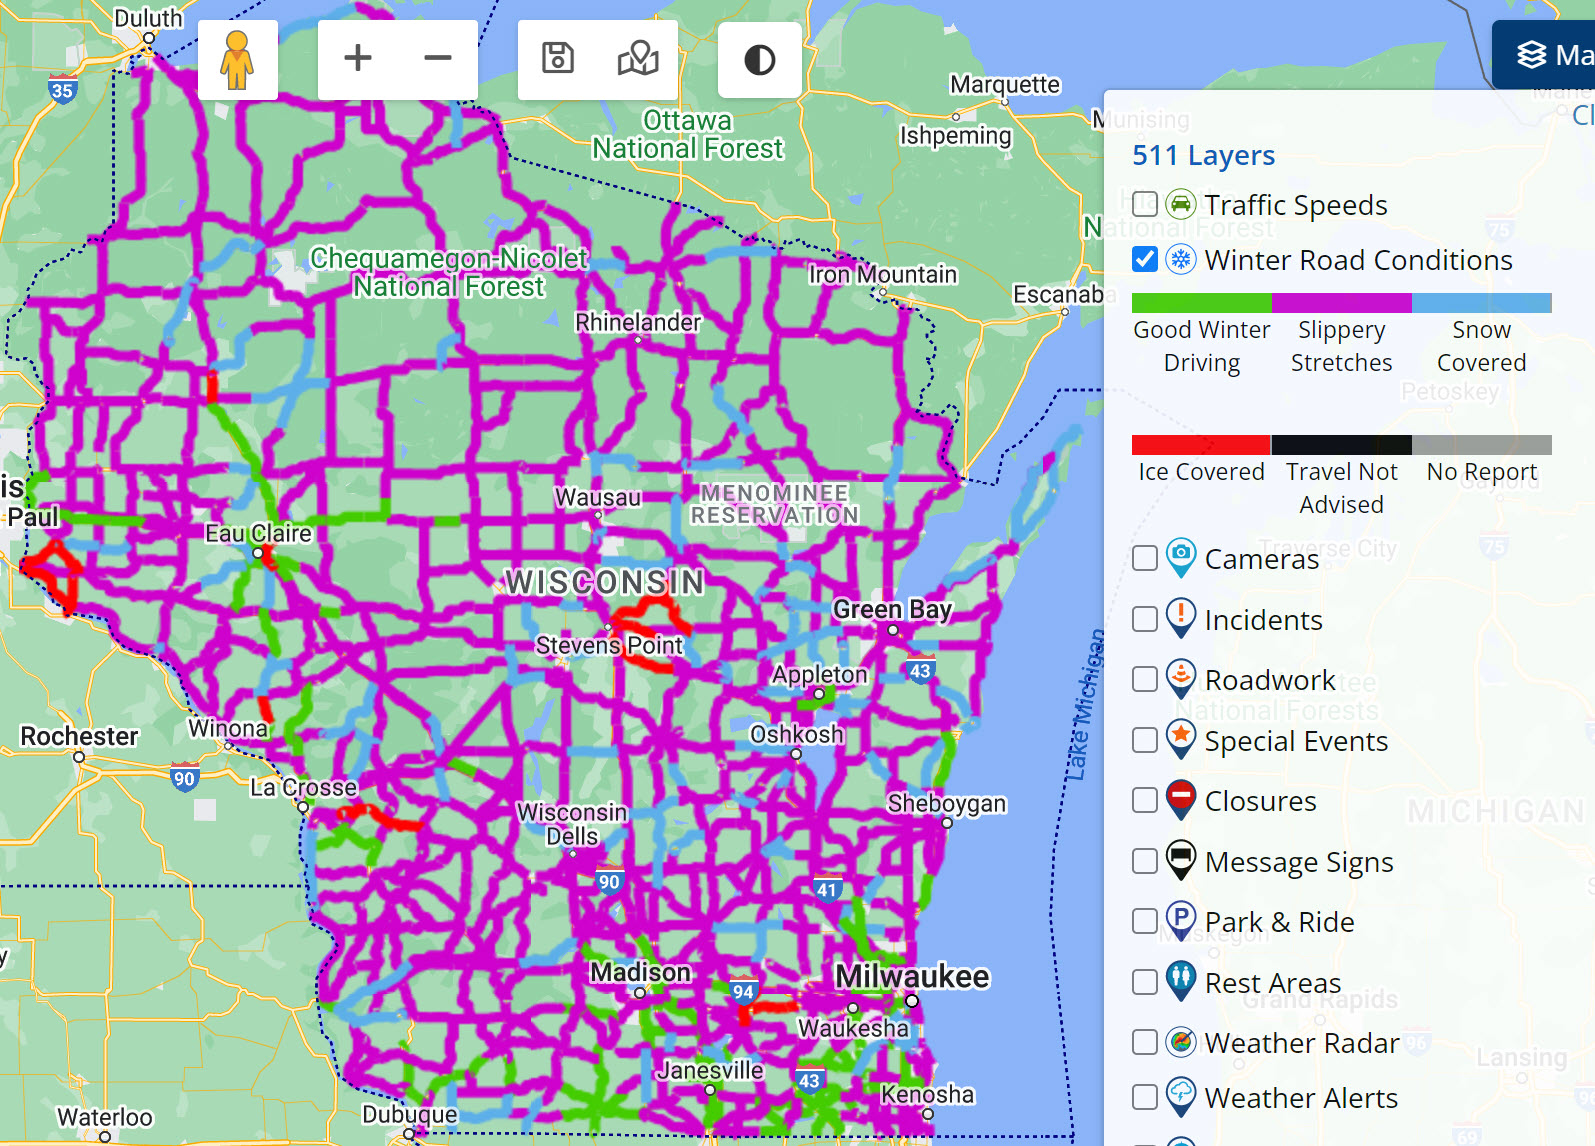
Task: Click the Cameras layer icon
Action: (1181, 557)
